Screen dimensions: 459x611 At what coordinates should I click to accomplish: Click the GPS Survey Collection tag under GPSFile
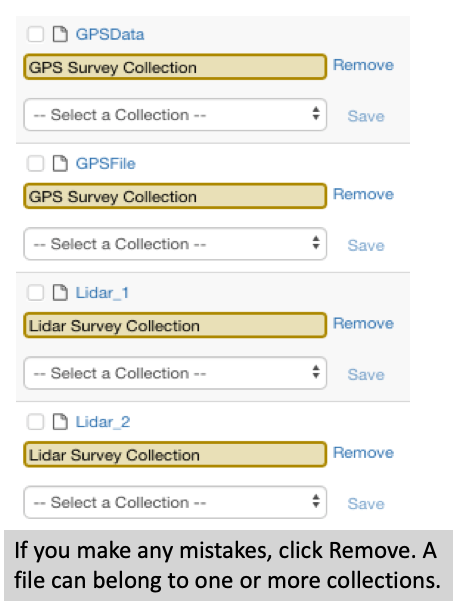(175, 196)
